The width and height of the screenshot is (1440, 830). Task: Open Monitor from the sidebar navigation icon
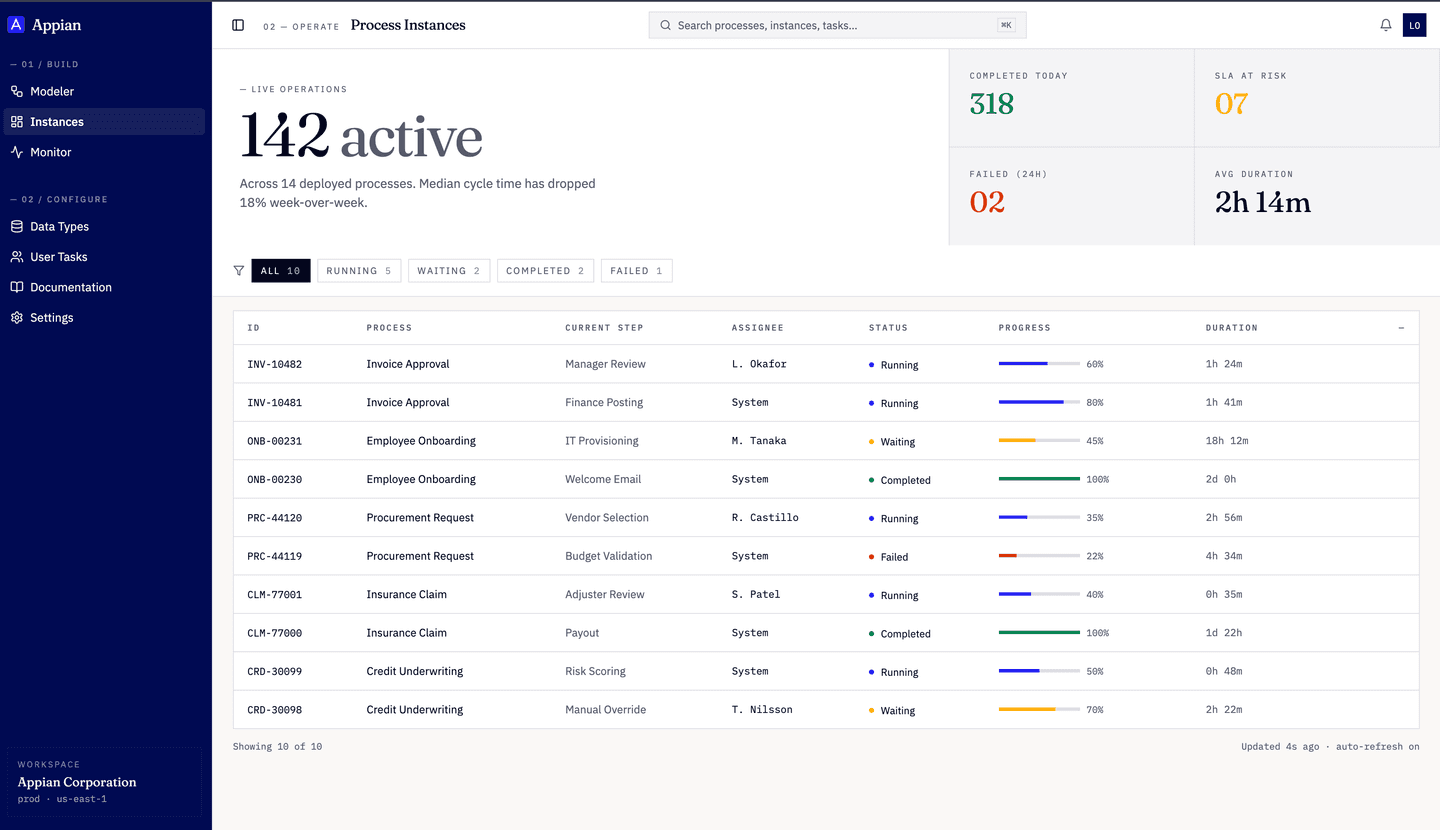click(17, 151)
